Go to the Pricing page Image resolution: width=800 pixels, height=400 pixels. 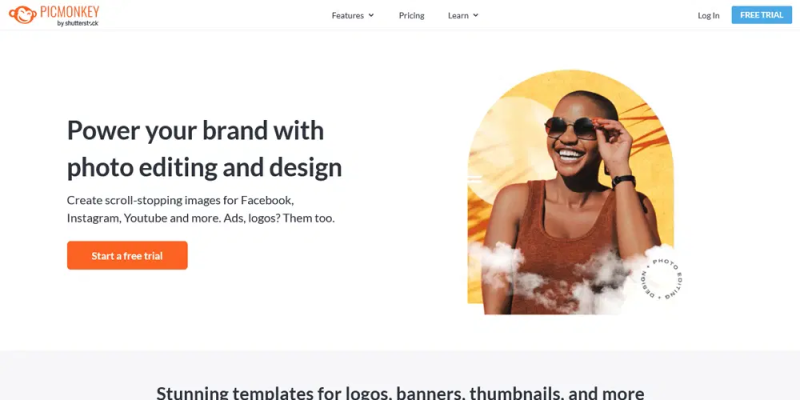click(x=411, y=15)
